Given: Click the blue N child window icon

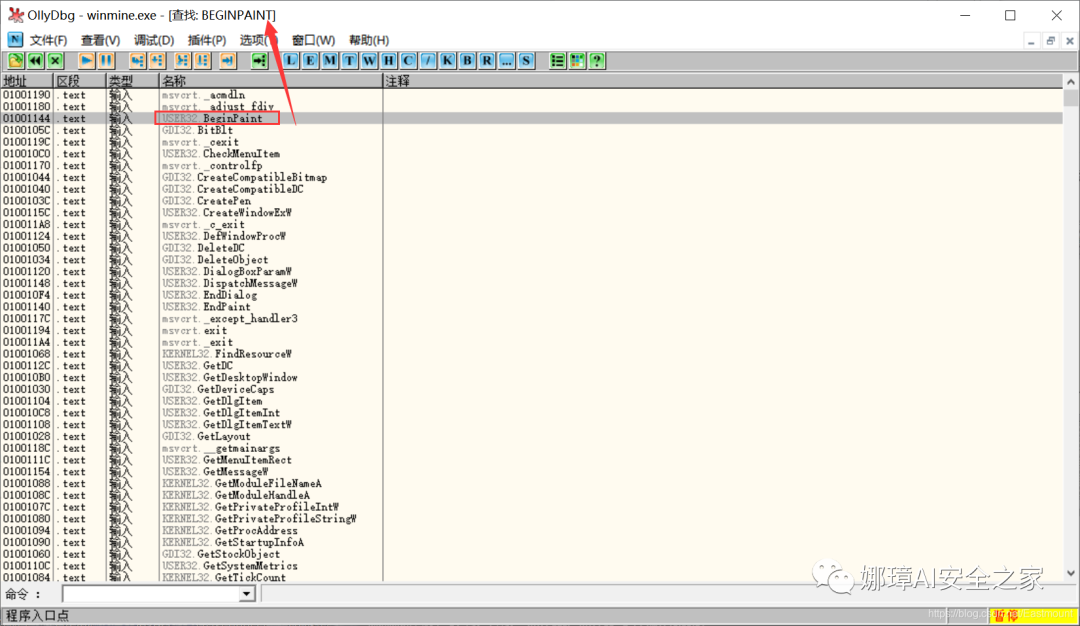Looking at the screenshot, I should (x=14, y=40).
